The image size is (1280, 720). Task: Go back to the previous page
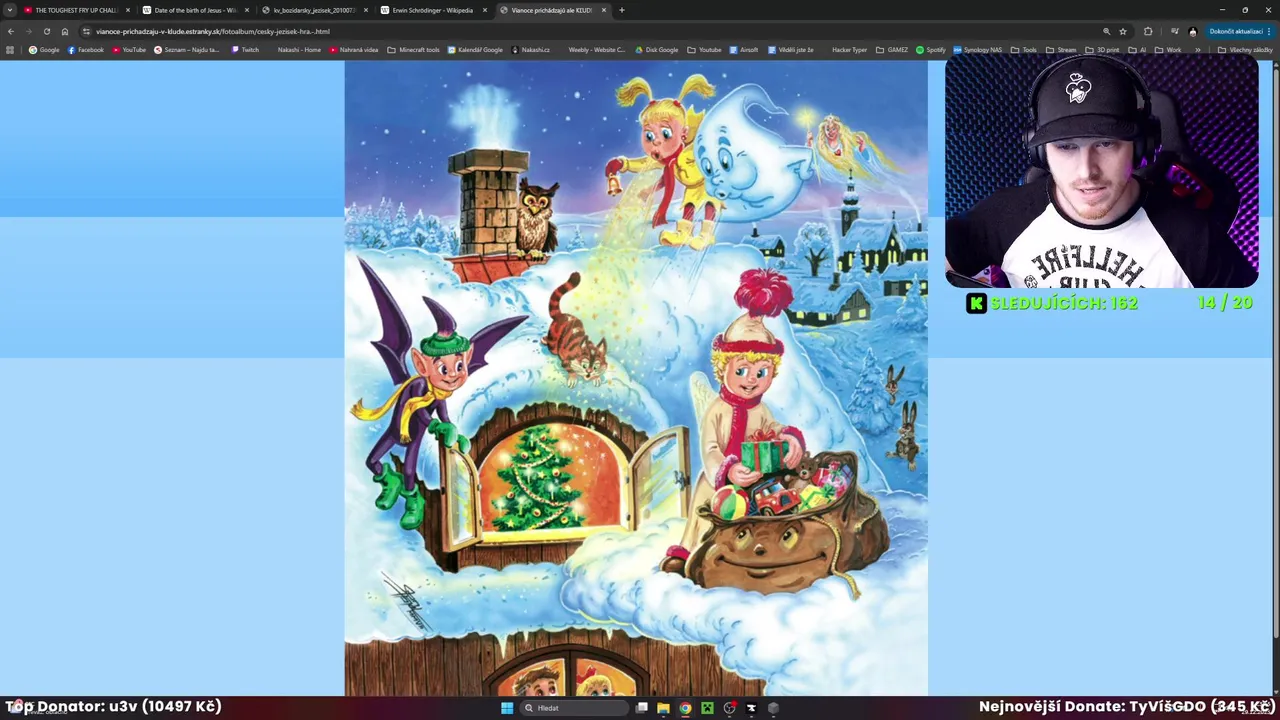[x=10, y=31]
